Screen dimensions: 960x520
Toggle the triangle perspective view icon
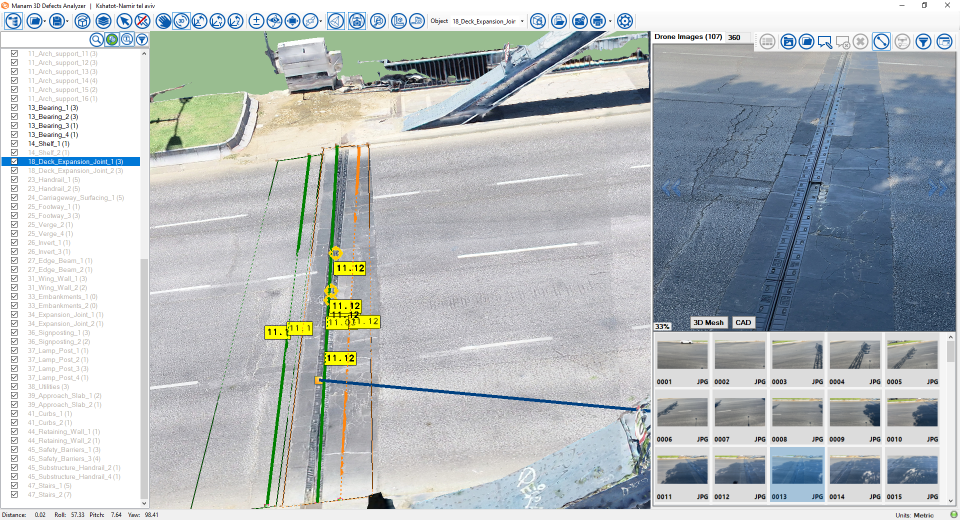[336, 21]
